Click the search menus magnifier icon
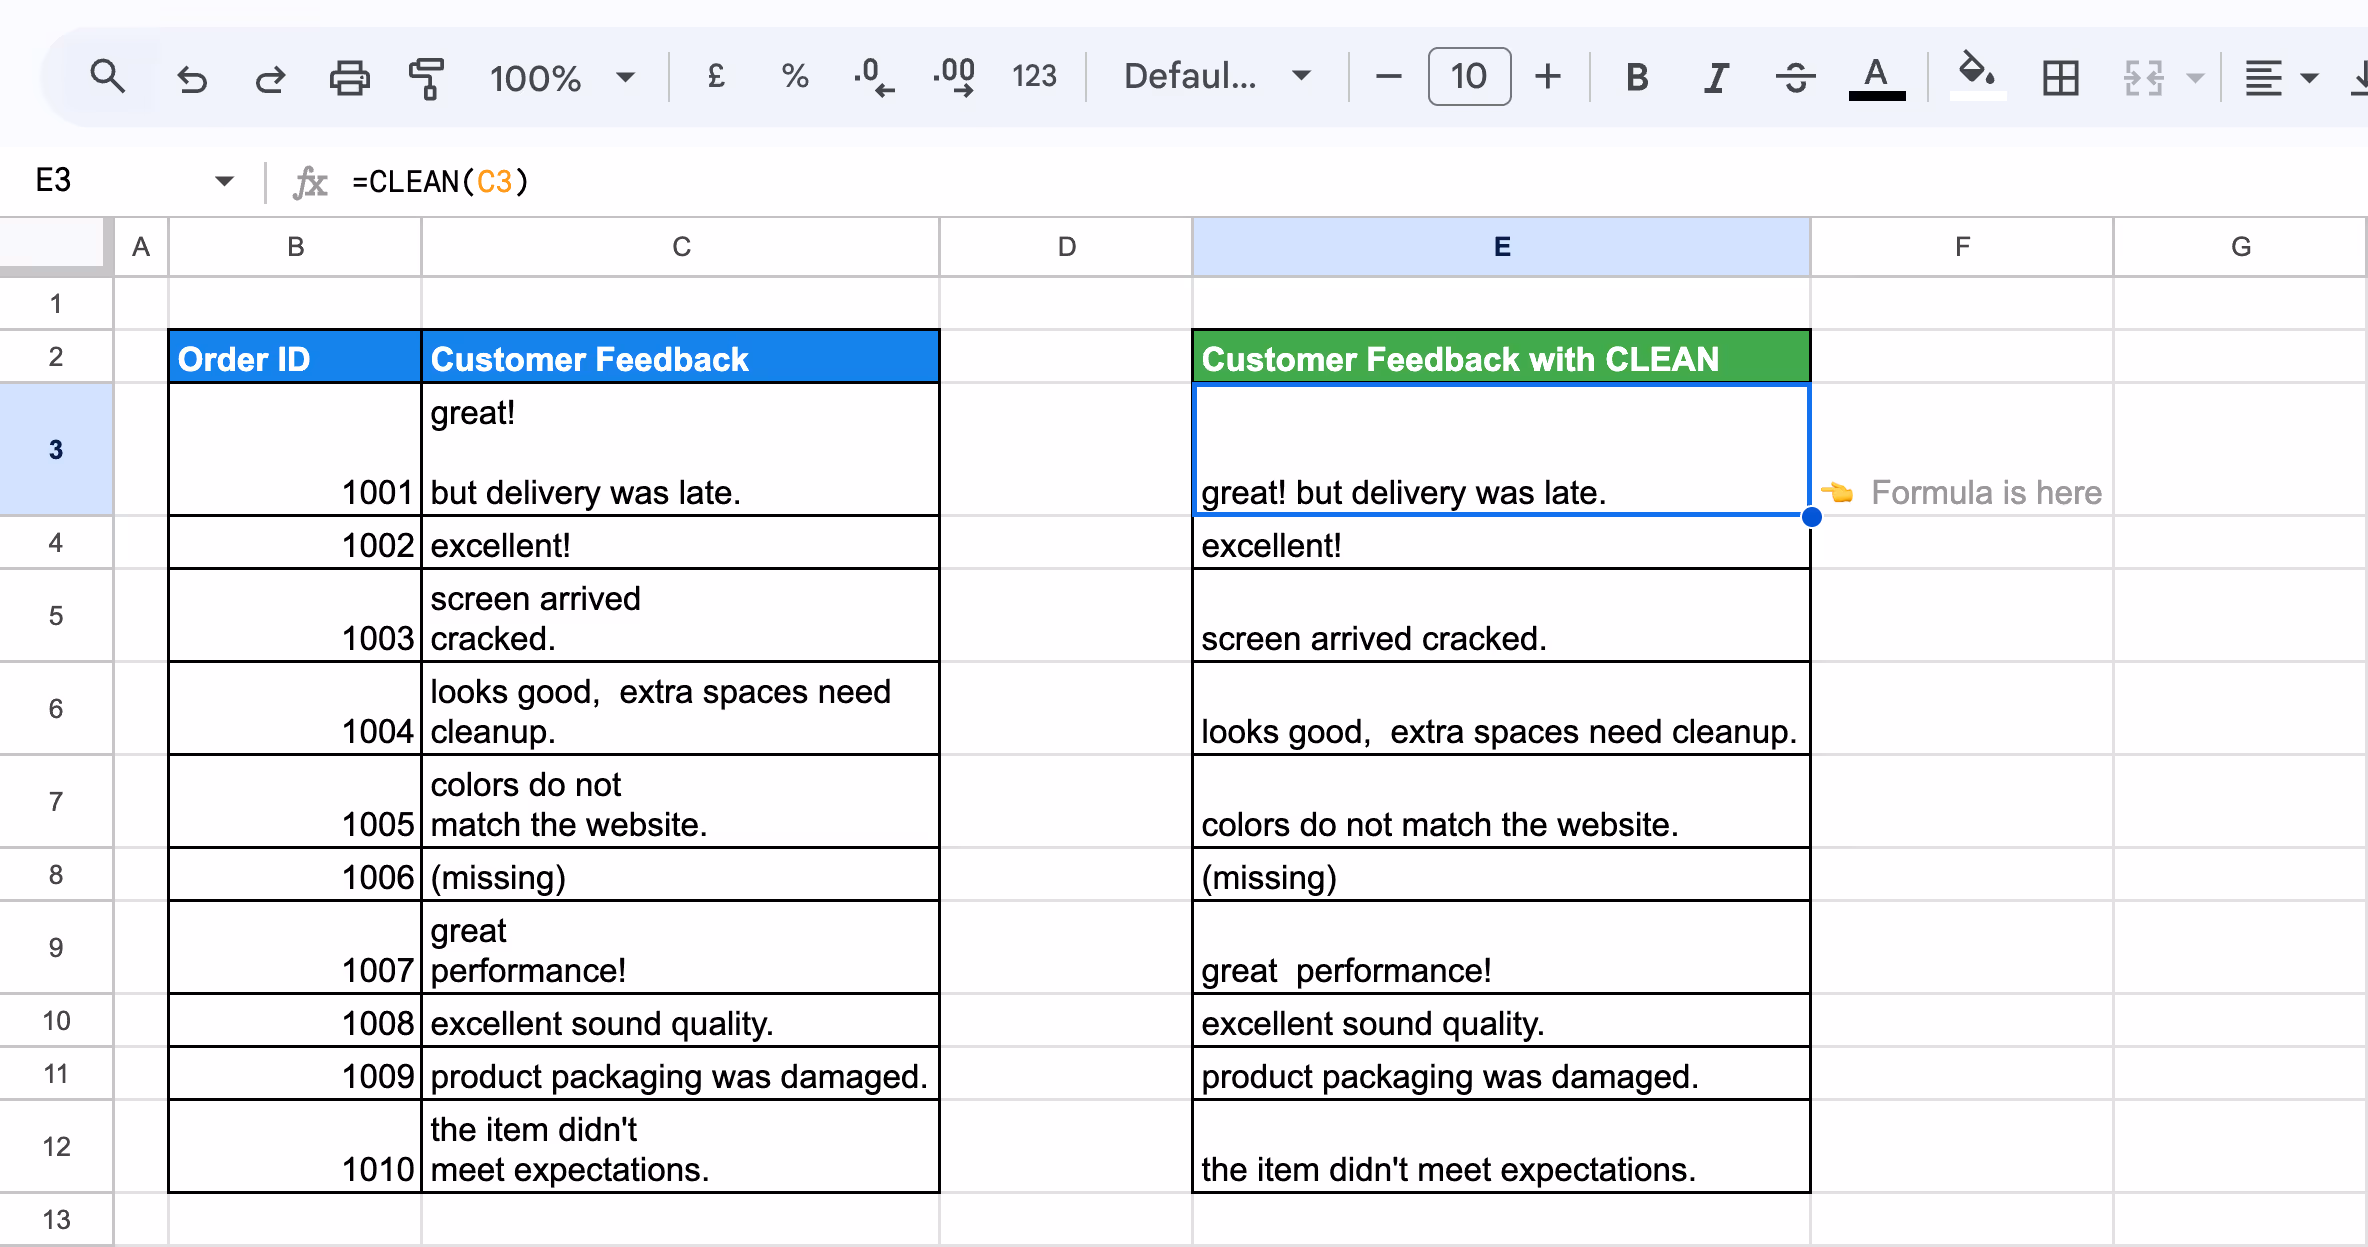 click(107, 76)
